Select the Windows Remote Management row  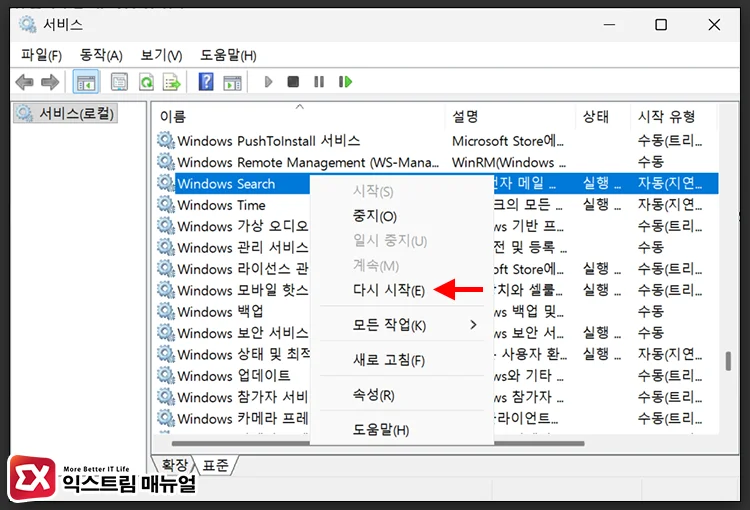(435, 162)
